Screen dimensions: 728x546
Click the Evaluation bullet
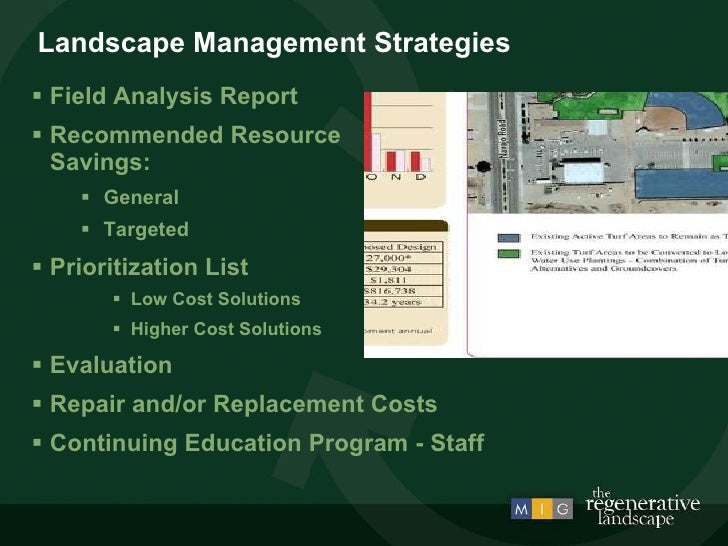click(x=111, y=365)
